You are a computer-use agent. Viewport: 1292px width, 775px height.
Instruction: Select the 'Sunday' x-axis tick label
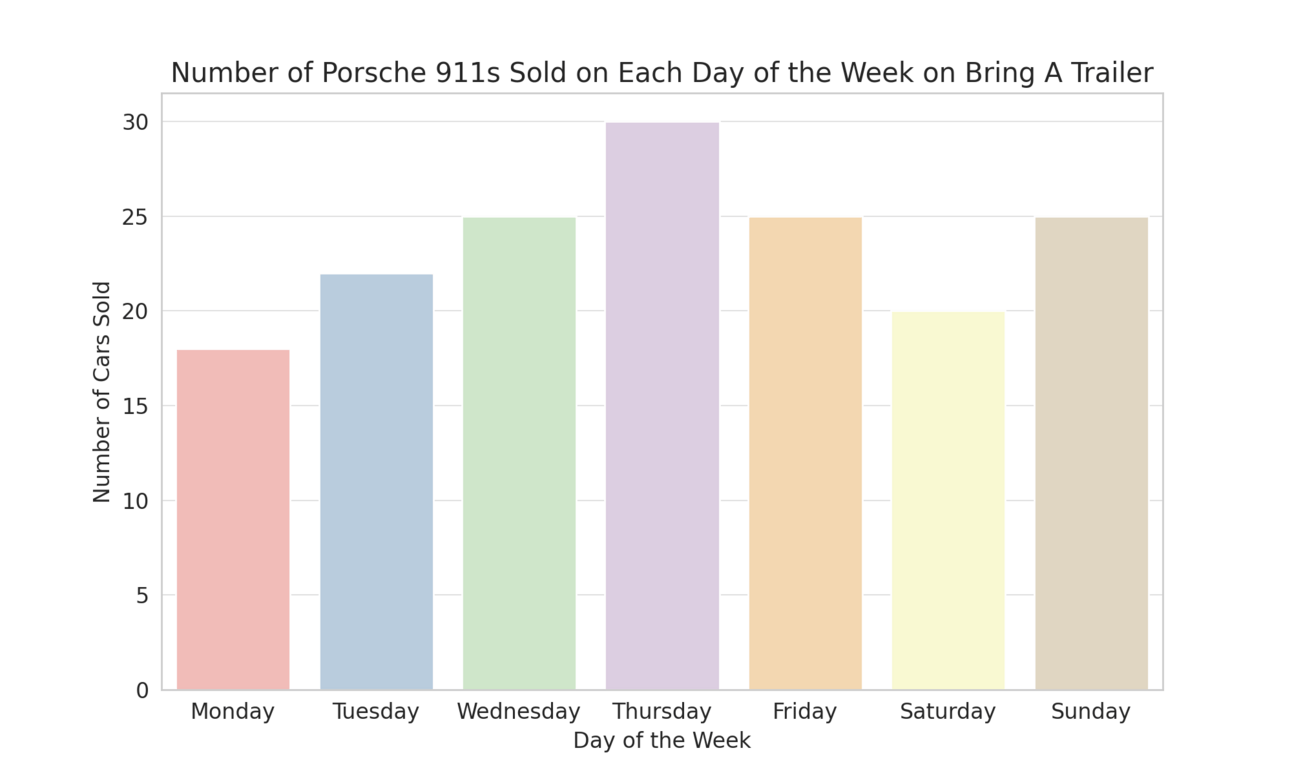[x=1091, y=712]
